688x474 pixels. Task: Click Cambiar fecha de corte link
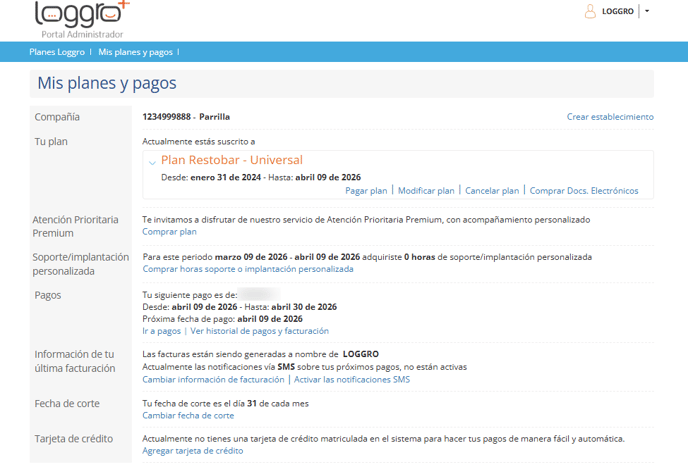click(188, 415)
